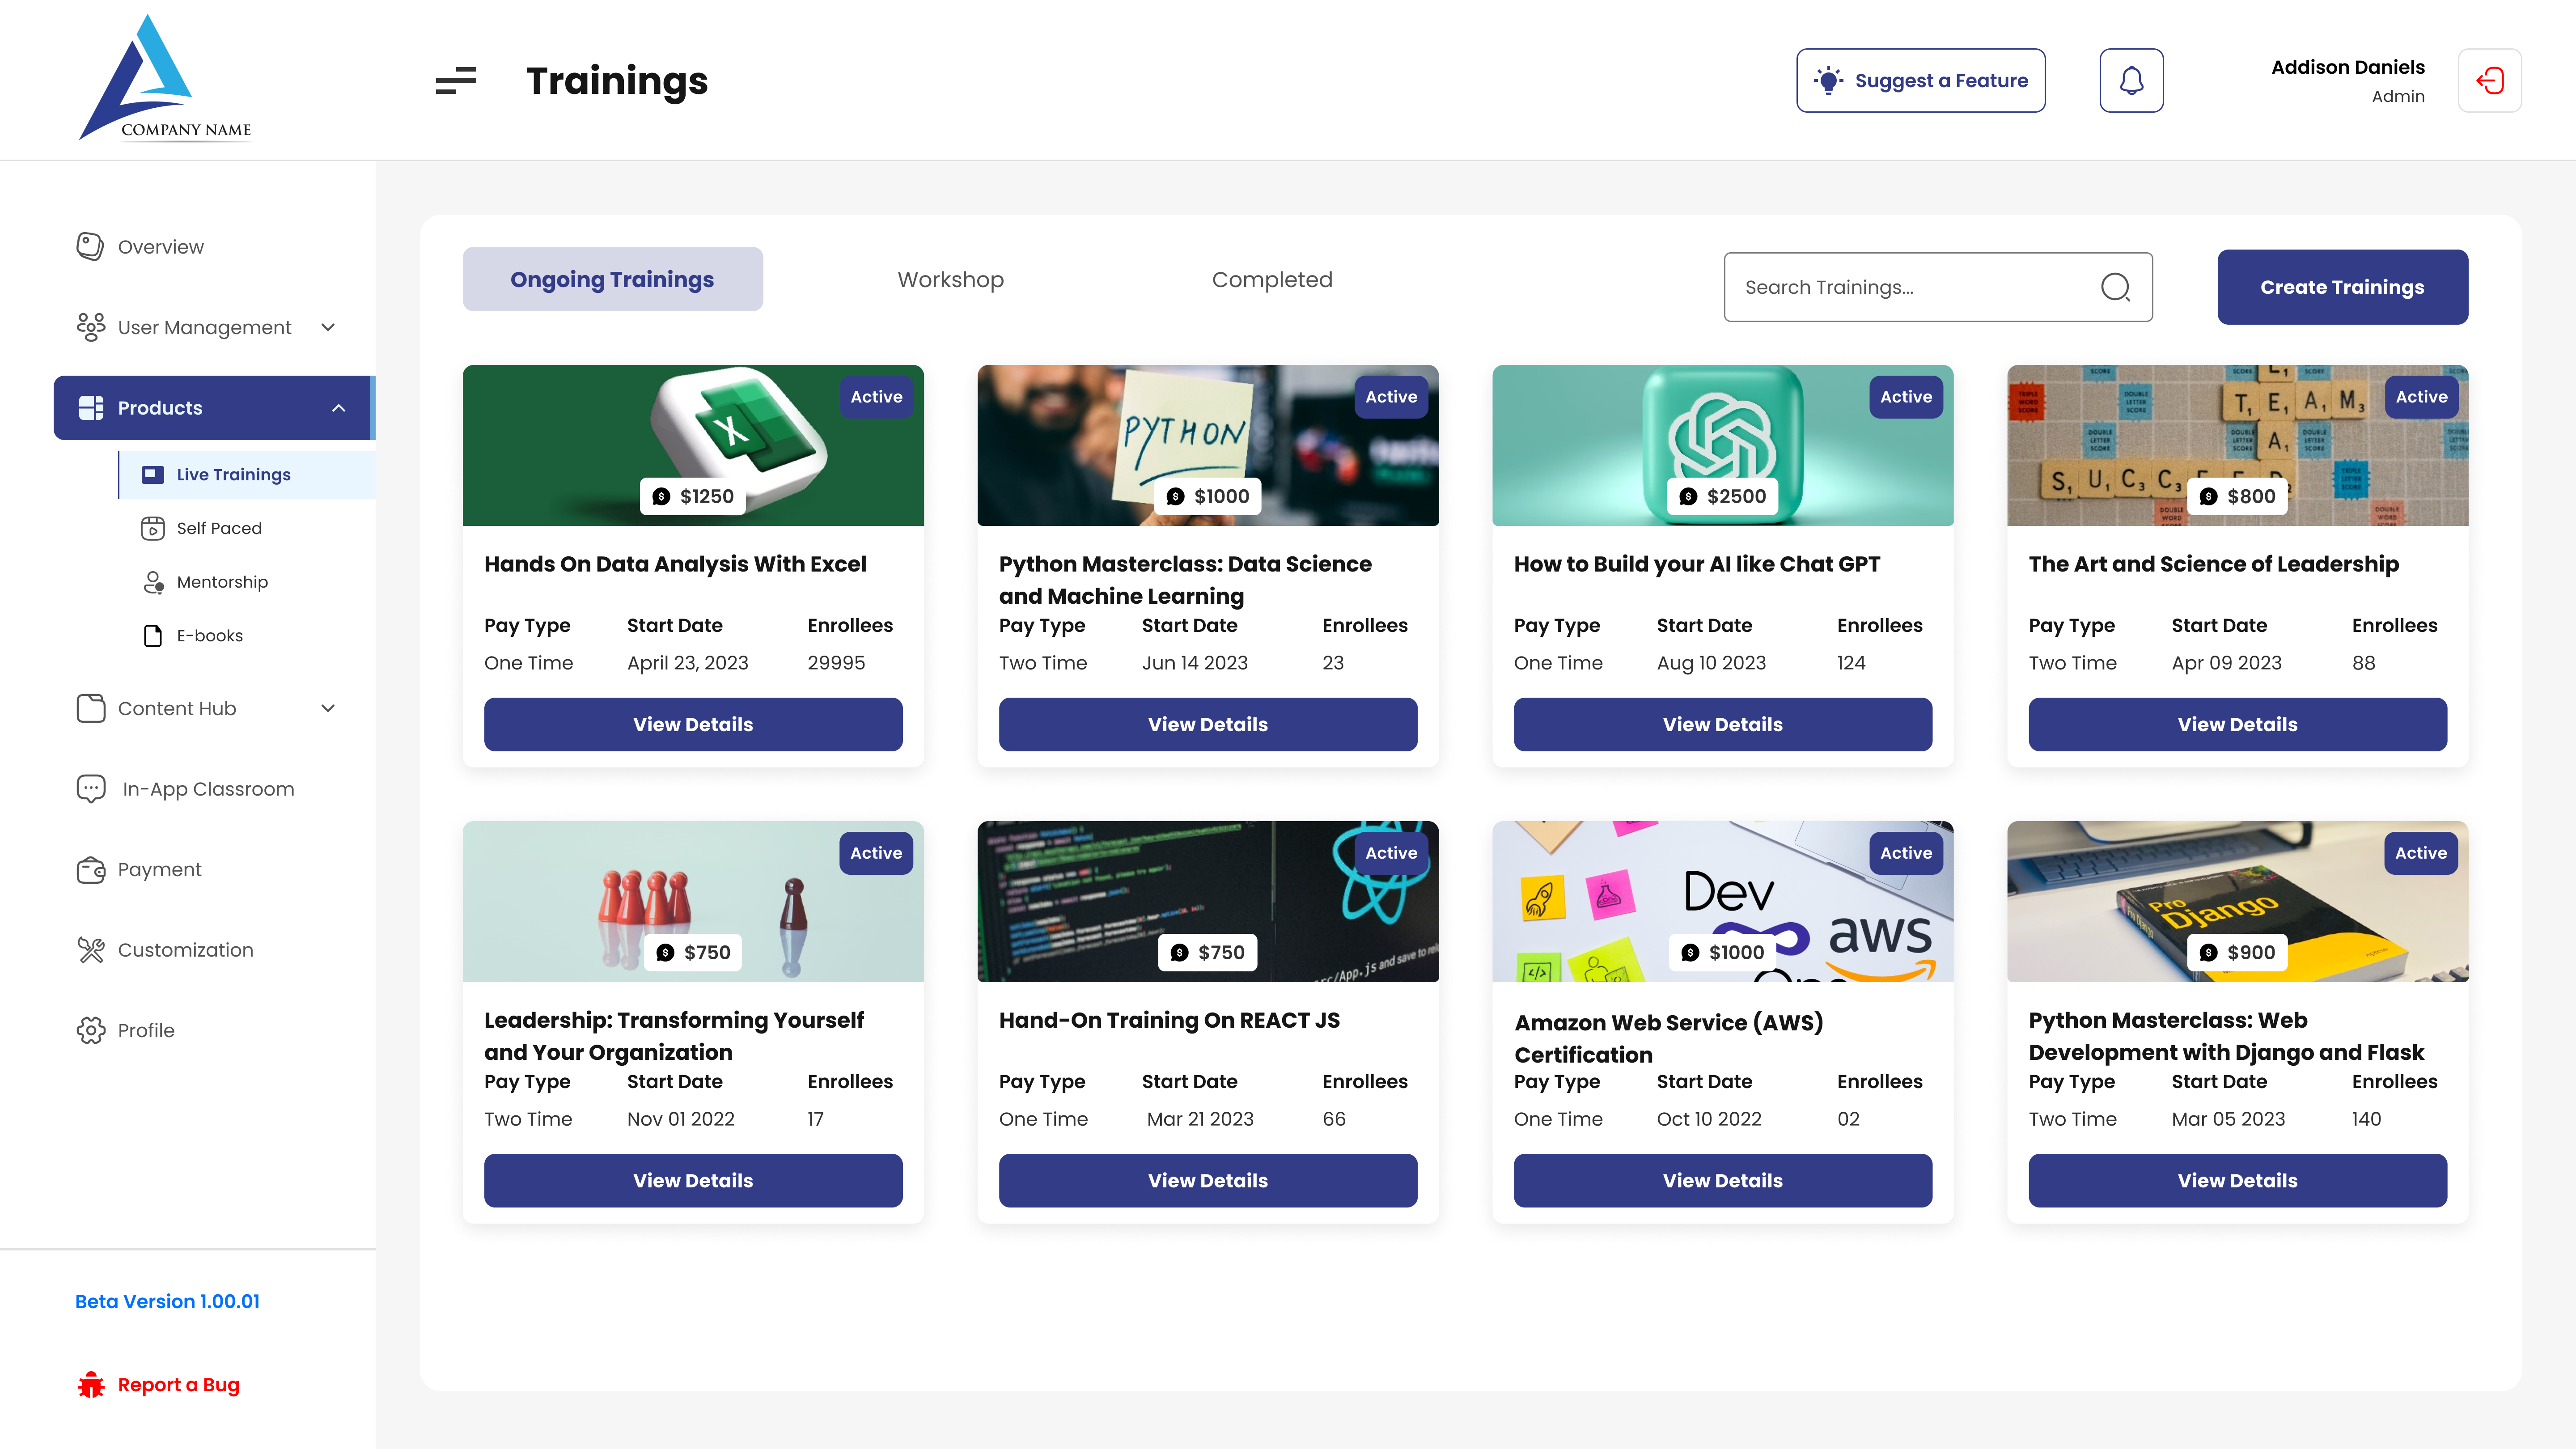Open the Profile page
Screen dimensions: 2576x1449
click(145, 1030)
